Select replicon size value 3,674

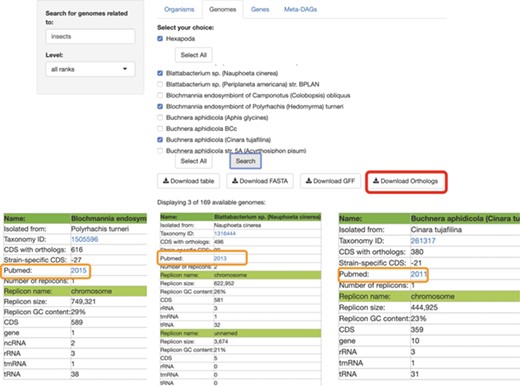pos(221,341)
